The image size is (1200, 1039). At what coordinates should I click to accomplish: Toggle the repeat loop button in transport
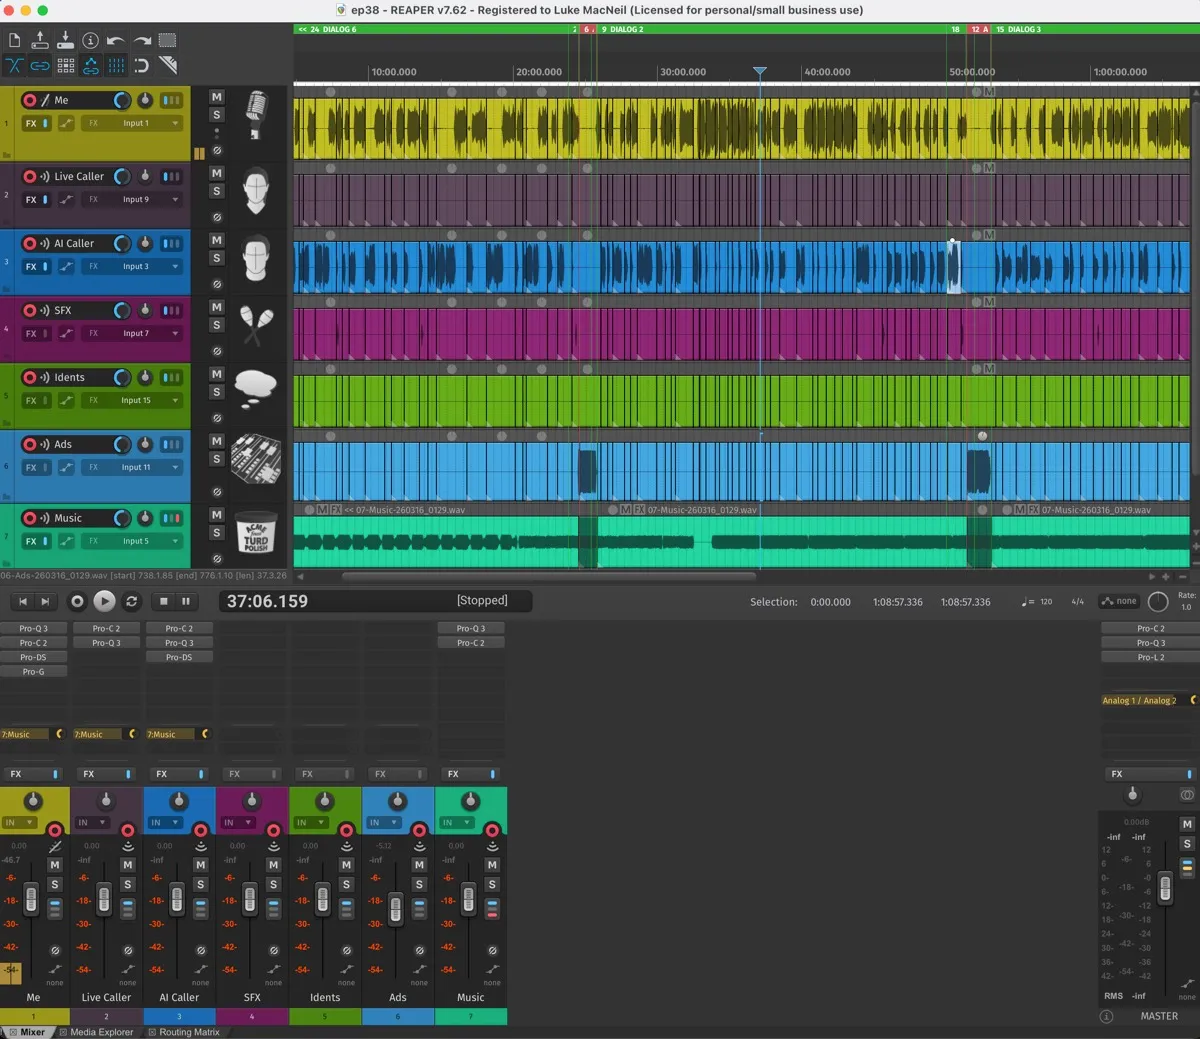tap(131, 601)
